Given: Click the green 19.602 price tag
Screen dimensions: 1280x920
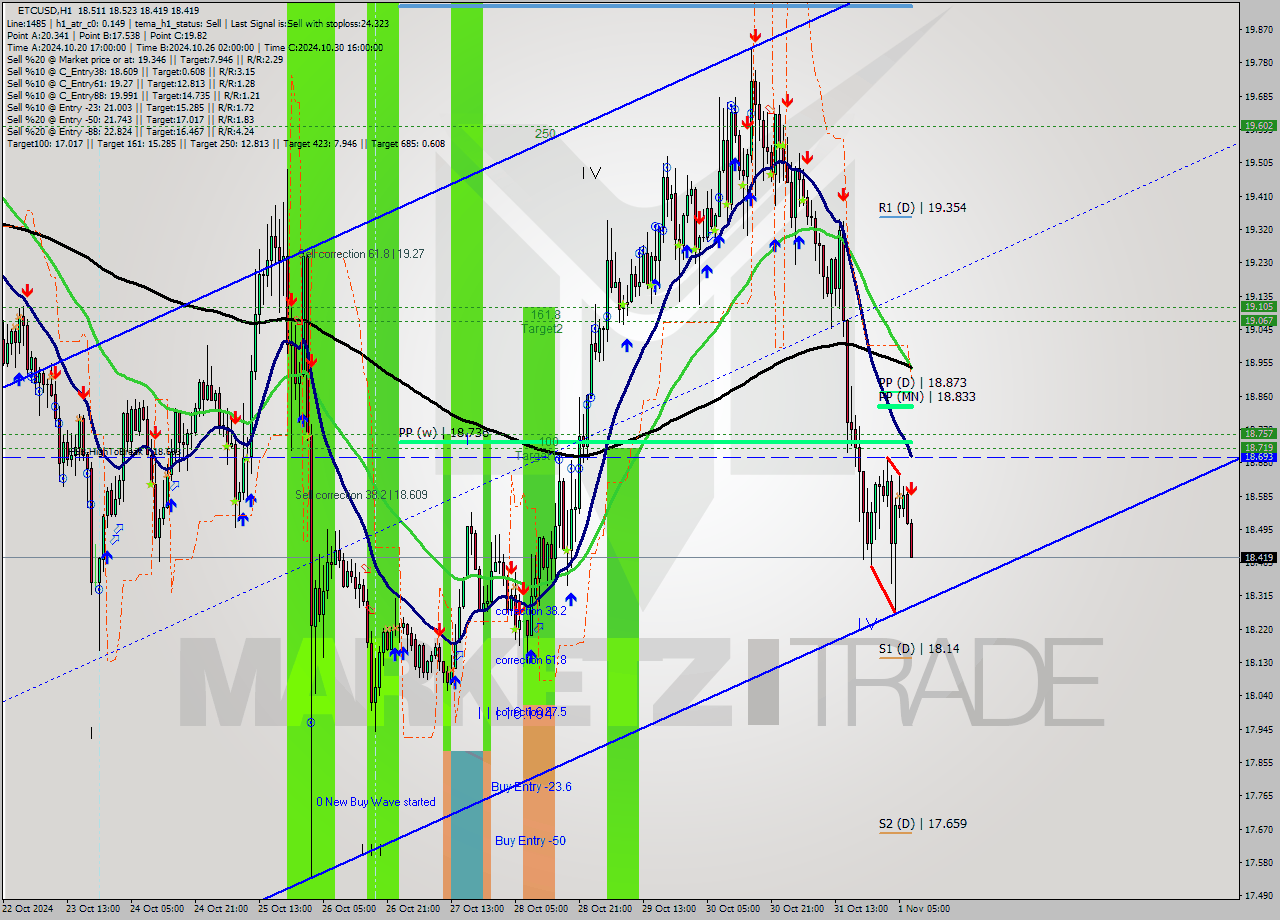Looking at the screenshot, I should [1258, 126].
